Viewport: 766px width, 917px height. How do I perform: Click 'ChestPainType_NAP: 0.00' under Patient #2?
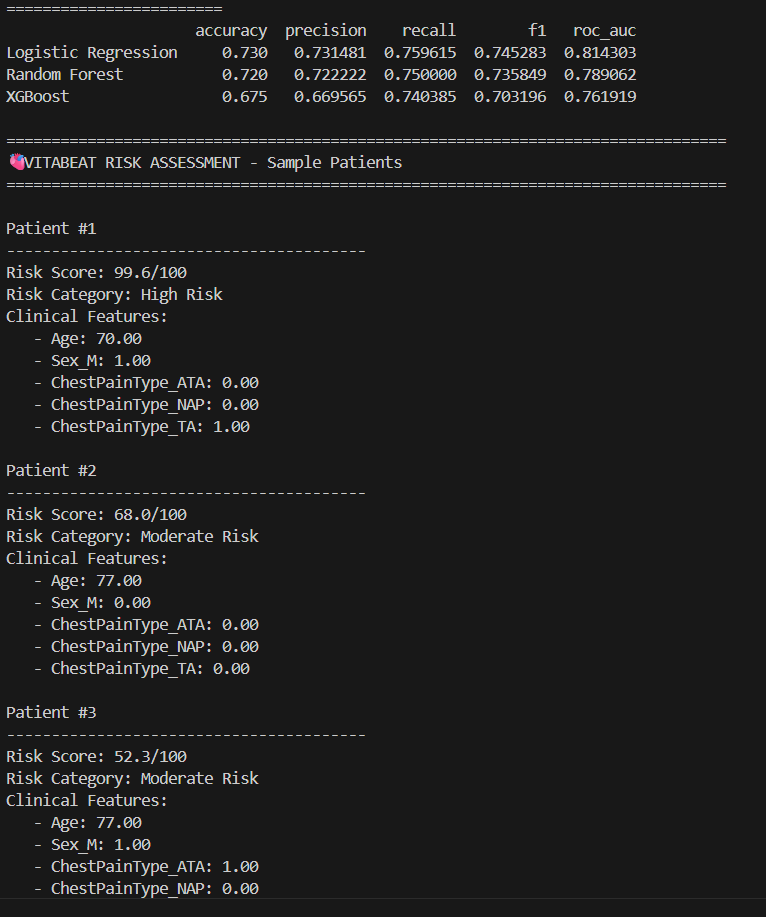[146, 647]
